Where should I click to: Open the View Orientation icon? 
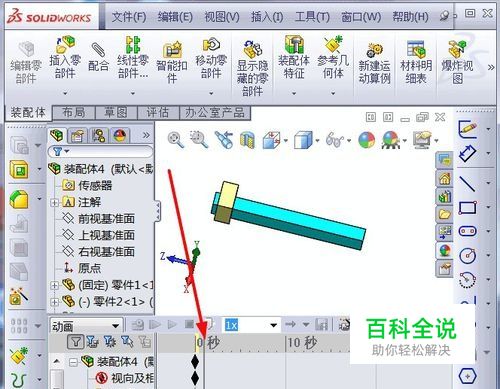272,140
